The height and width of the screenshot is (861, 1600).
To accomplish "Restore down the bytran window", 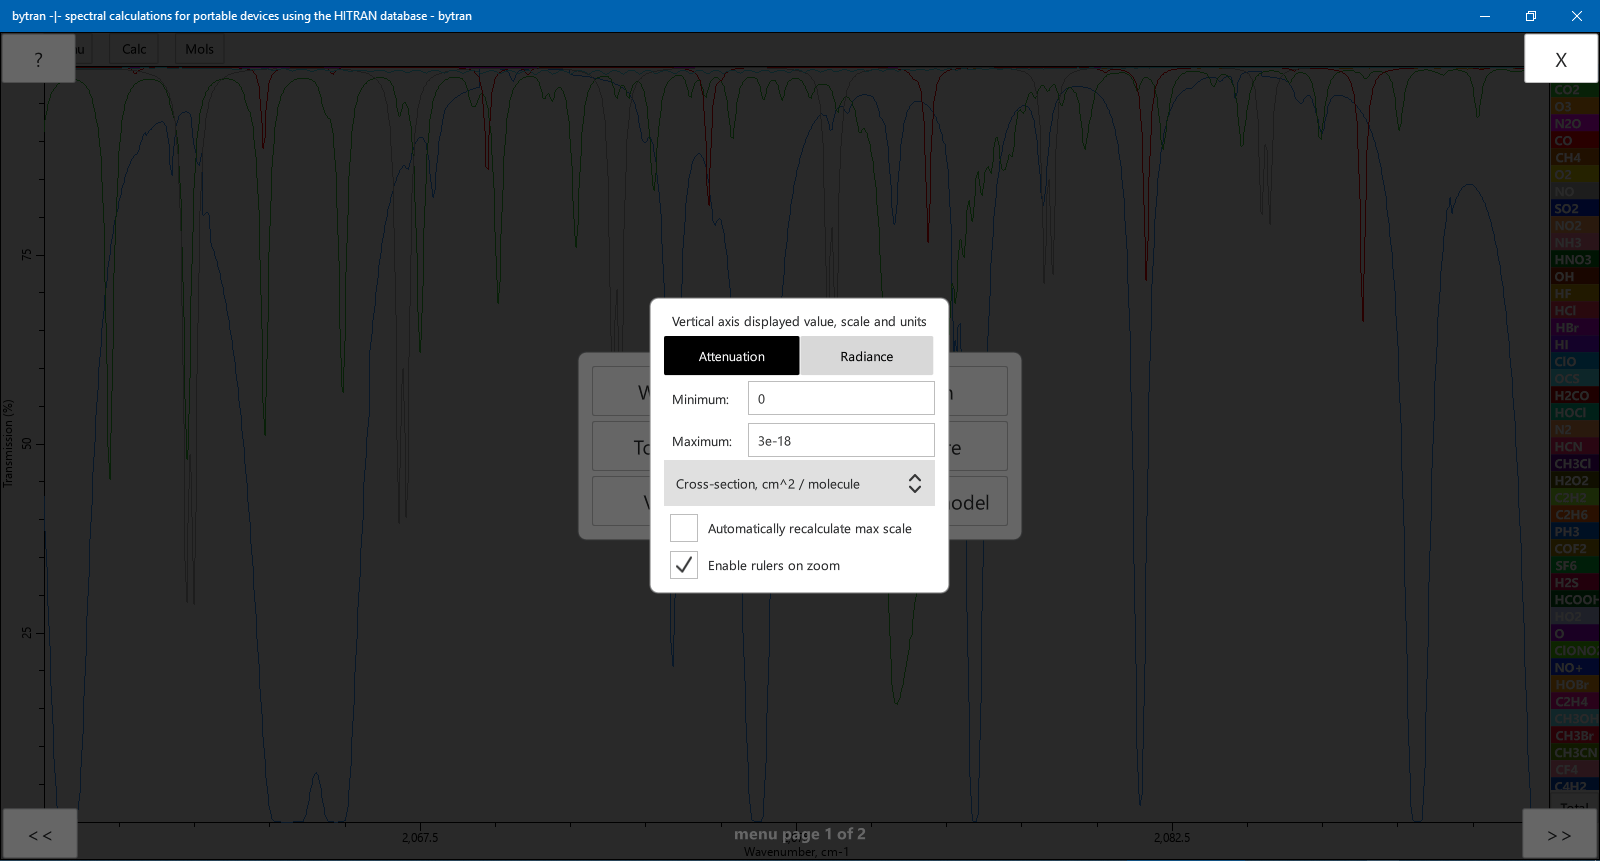I will [x=1530, y=16].
